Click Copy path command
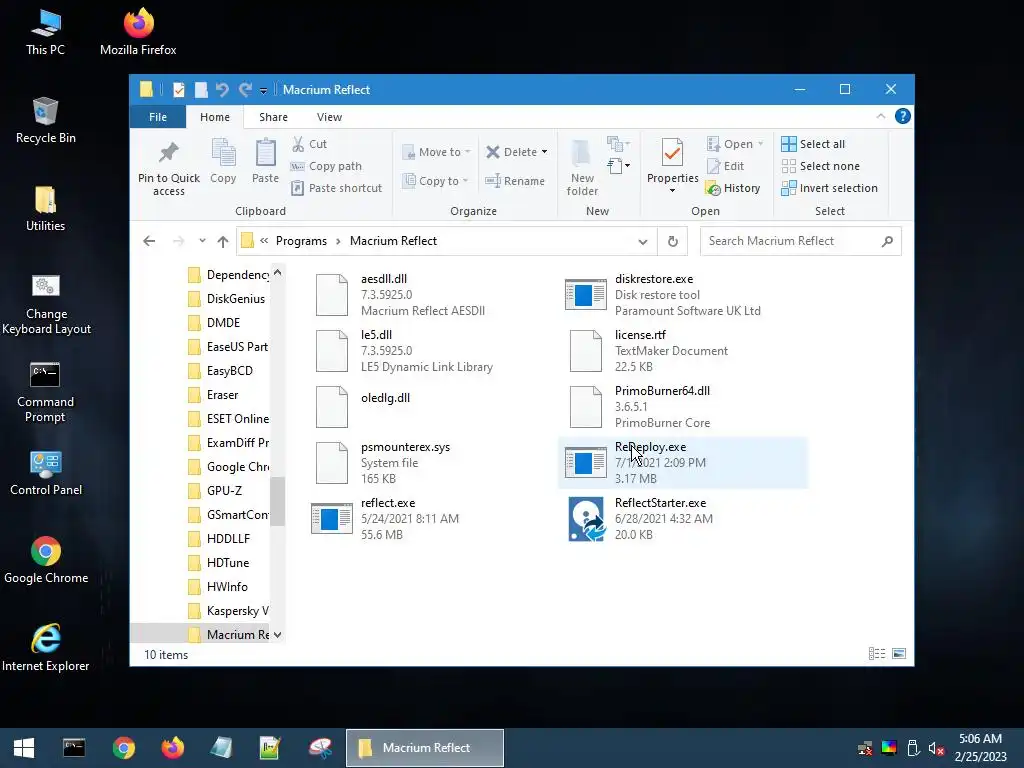The height and width of the screenshot is (768, 1024). [326, 166]
